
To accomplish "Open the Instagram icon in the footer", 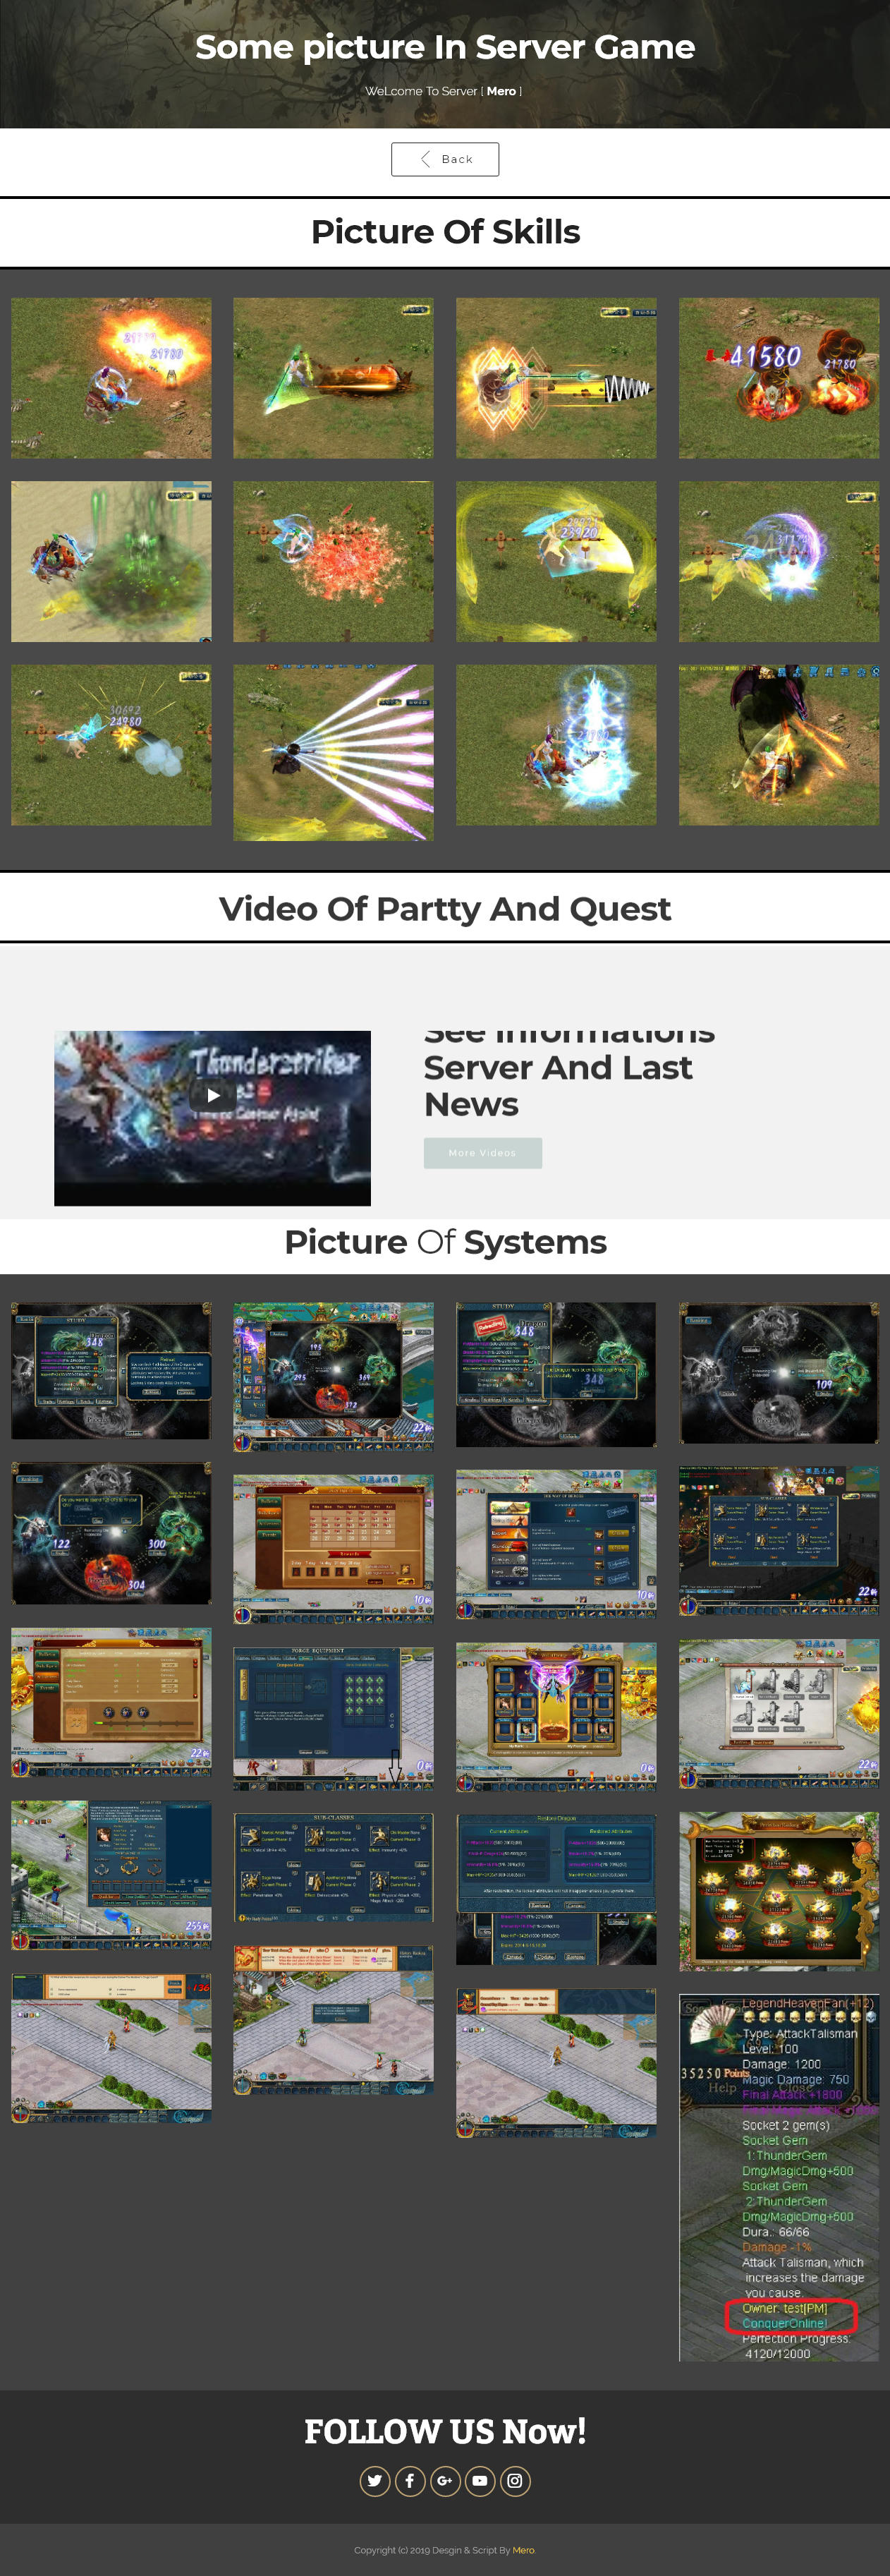I will pyautogui.click(x=515, y=2480).
